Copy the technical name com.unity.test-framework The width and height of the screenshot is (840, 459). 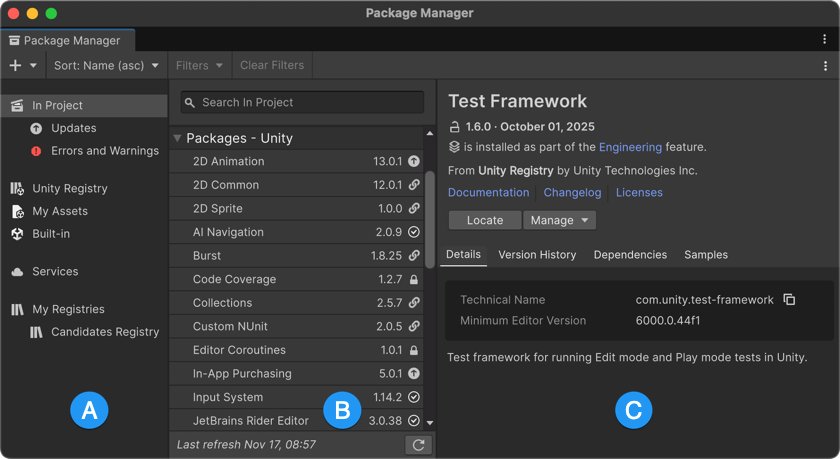789,300
